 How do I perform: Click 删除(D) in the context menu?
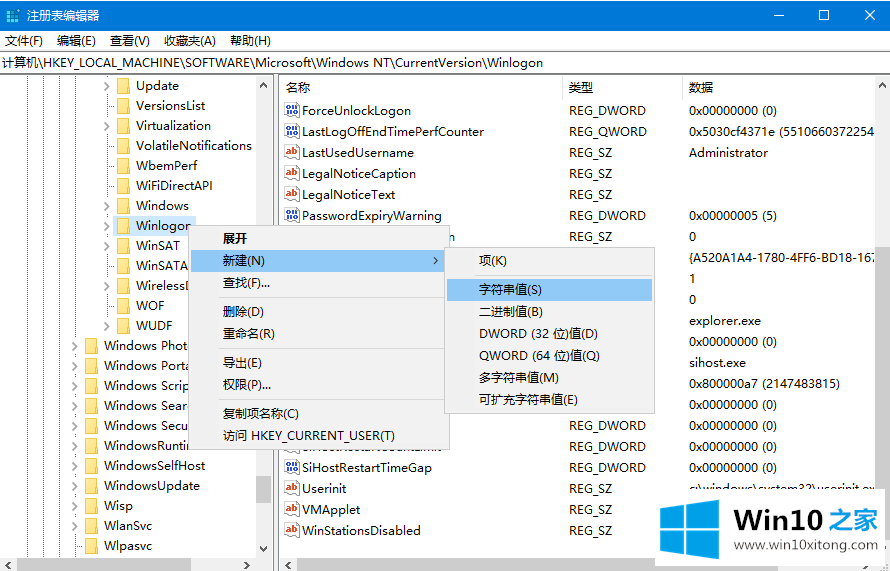[x=243, y=312]
